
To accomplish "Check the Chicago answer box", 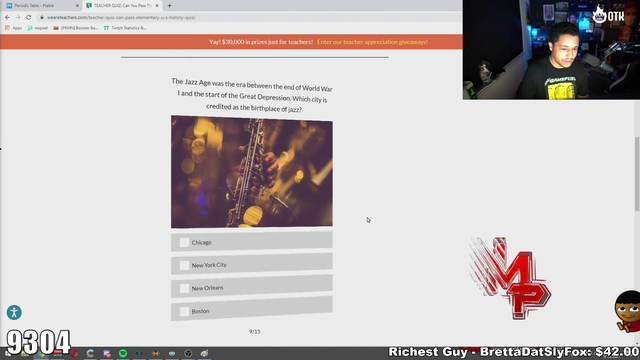I will pyautogui.click(x=184, y=242).
